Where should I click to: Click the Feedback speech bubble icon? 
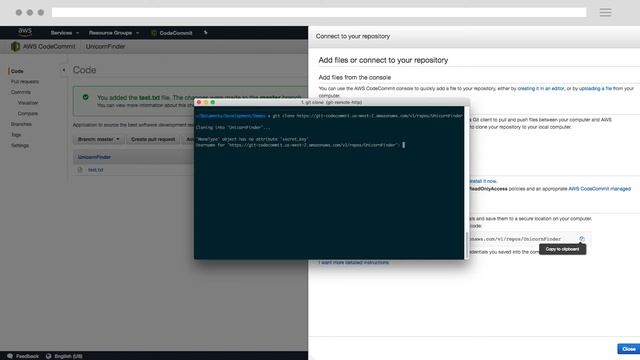point(10,356)
